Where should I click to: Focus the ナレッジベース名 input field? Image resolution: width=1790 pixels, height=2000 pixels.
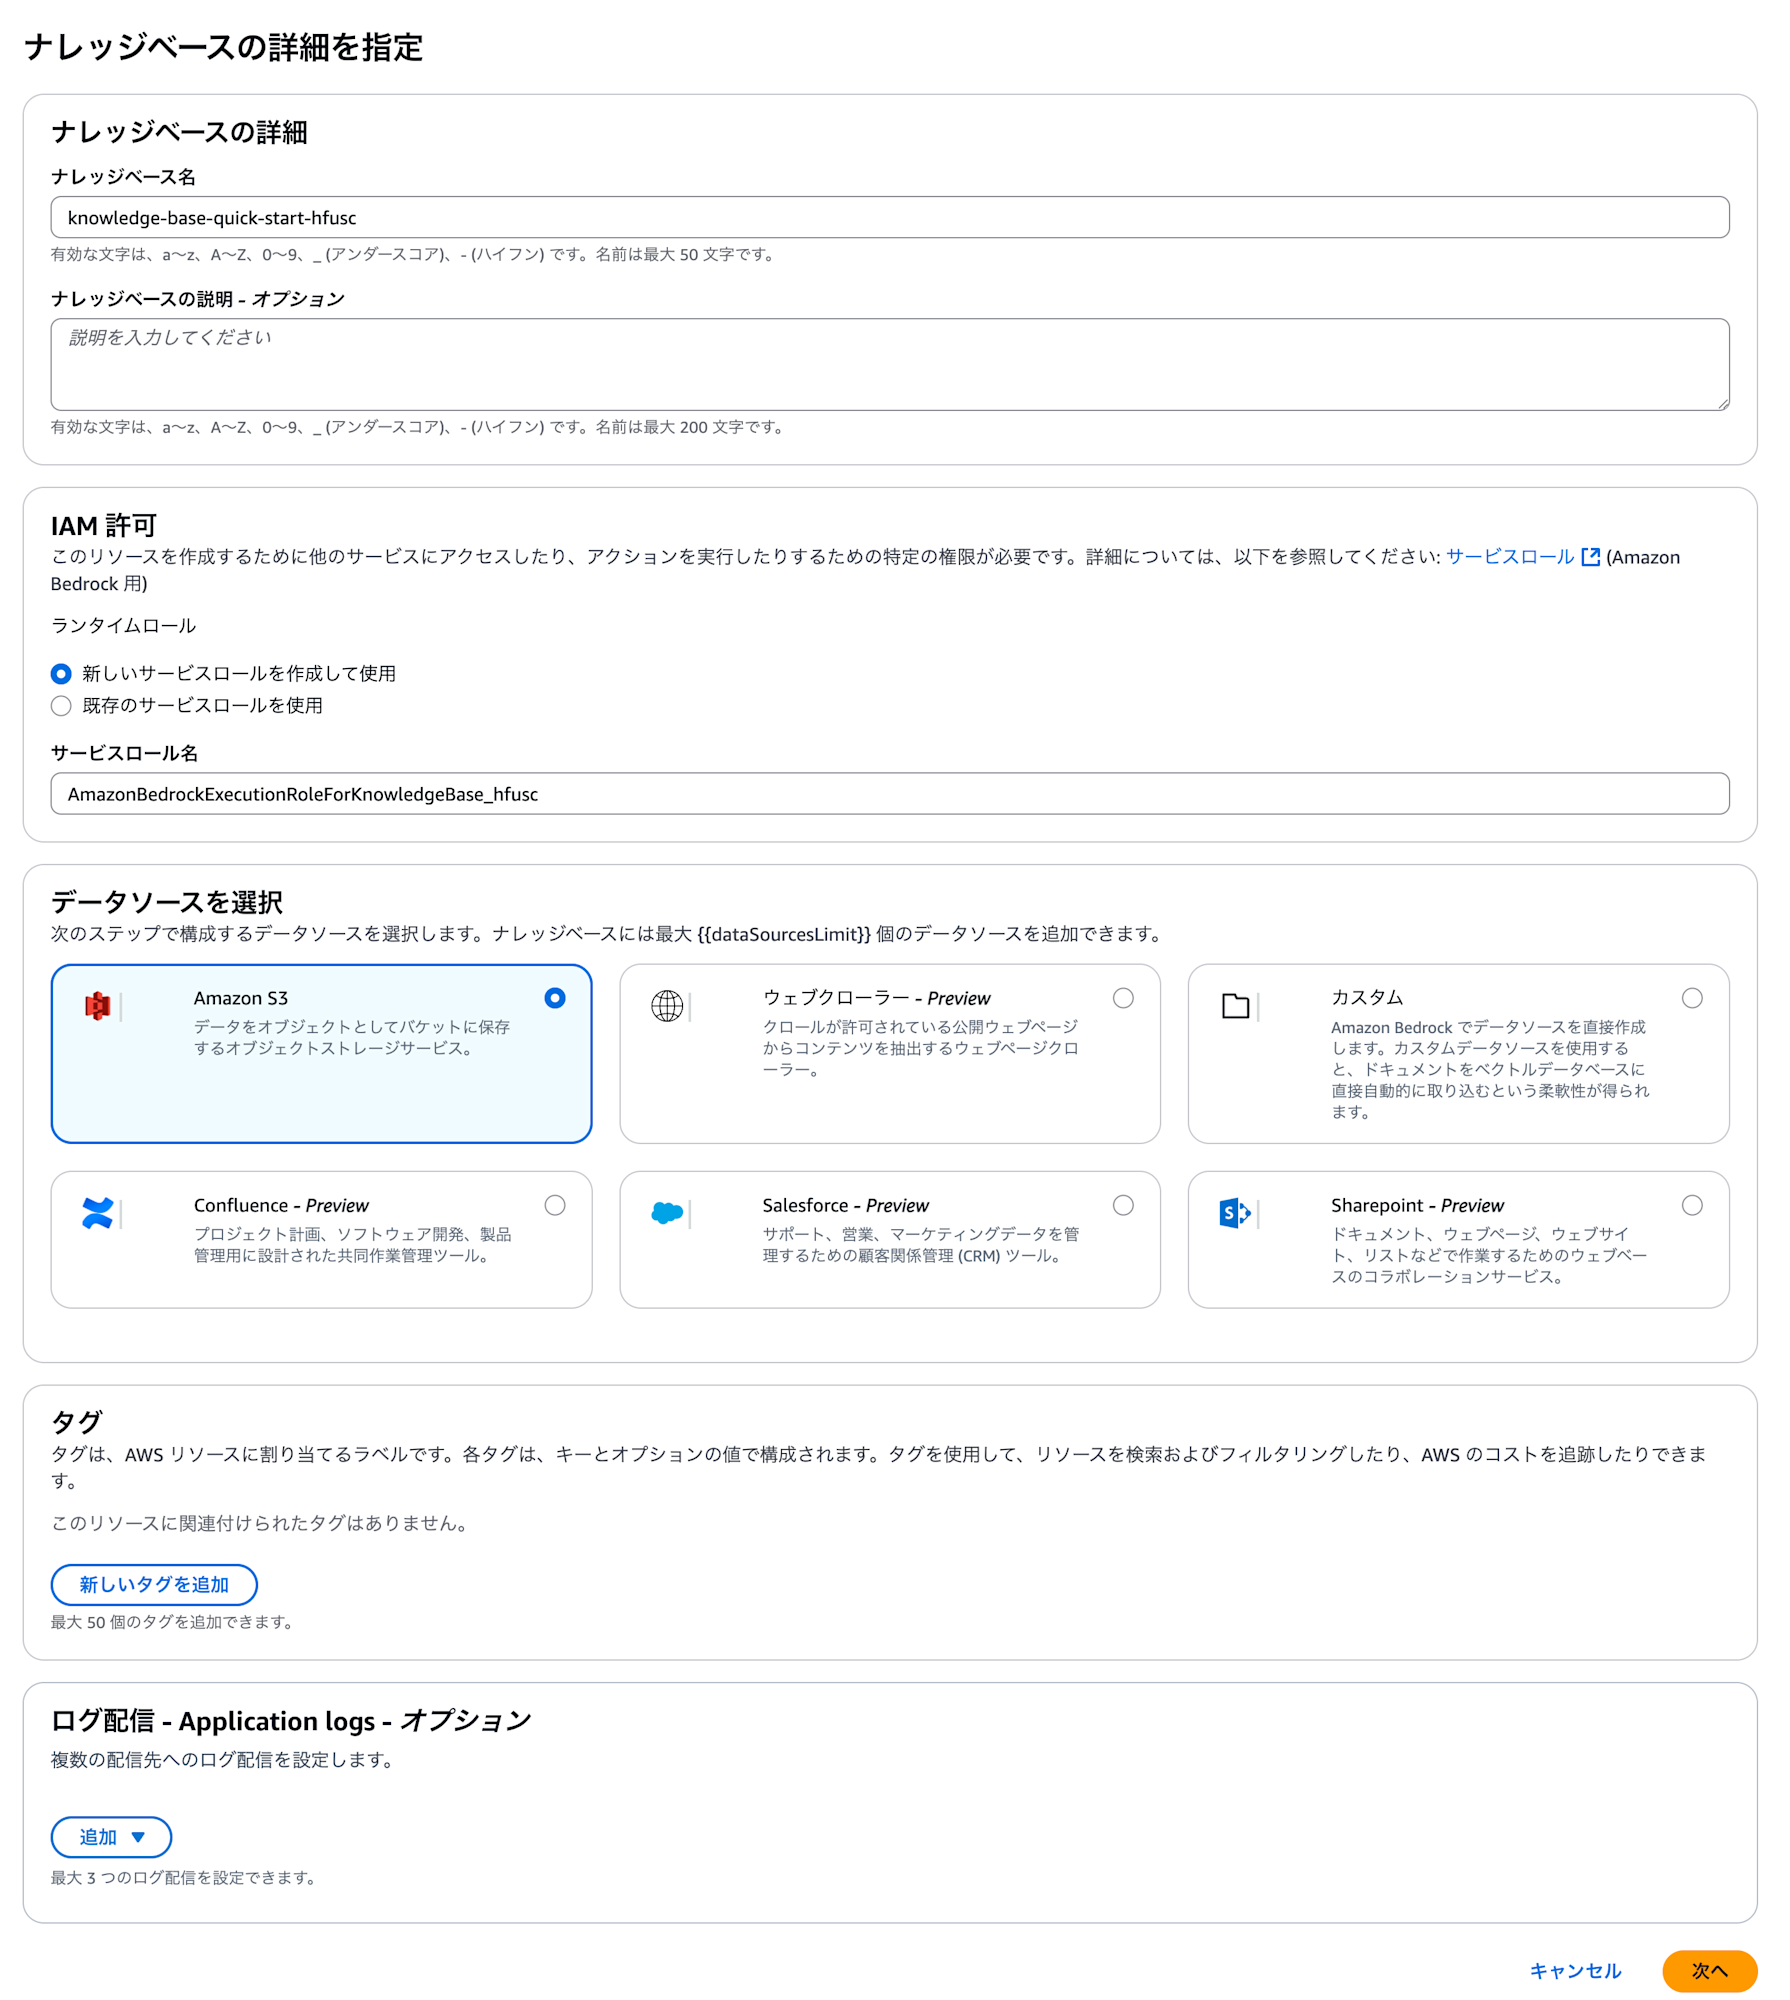coord(890,218)
